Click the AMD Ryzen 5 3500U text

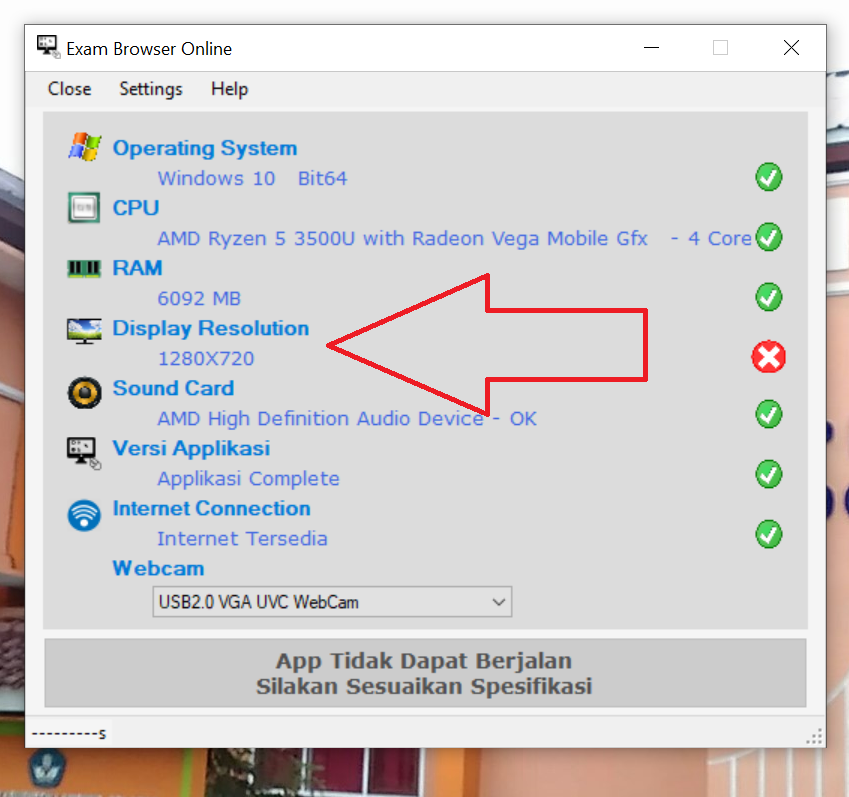coord(256,238)
